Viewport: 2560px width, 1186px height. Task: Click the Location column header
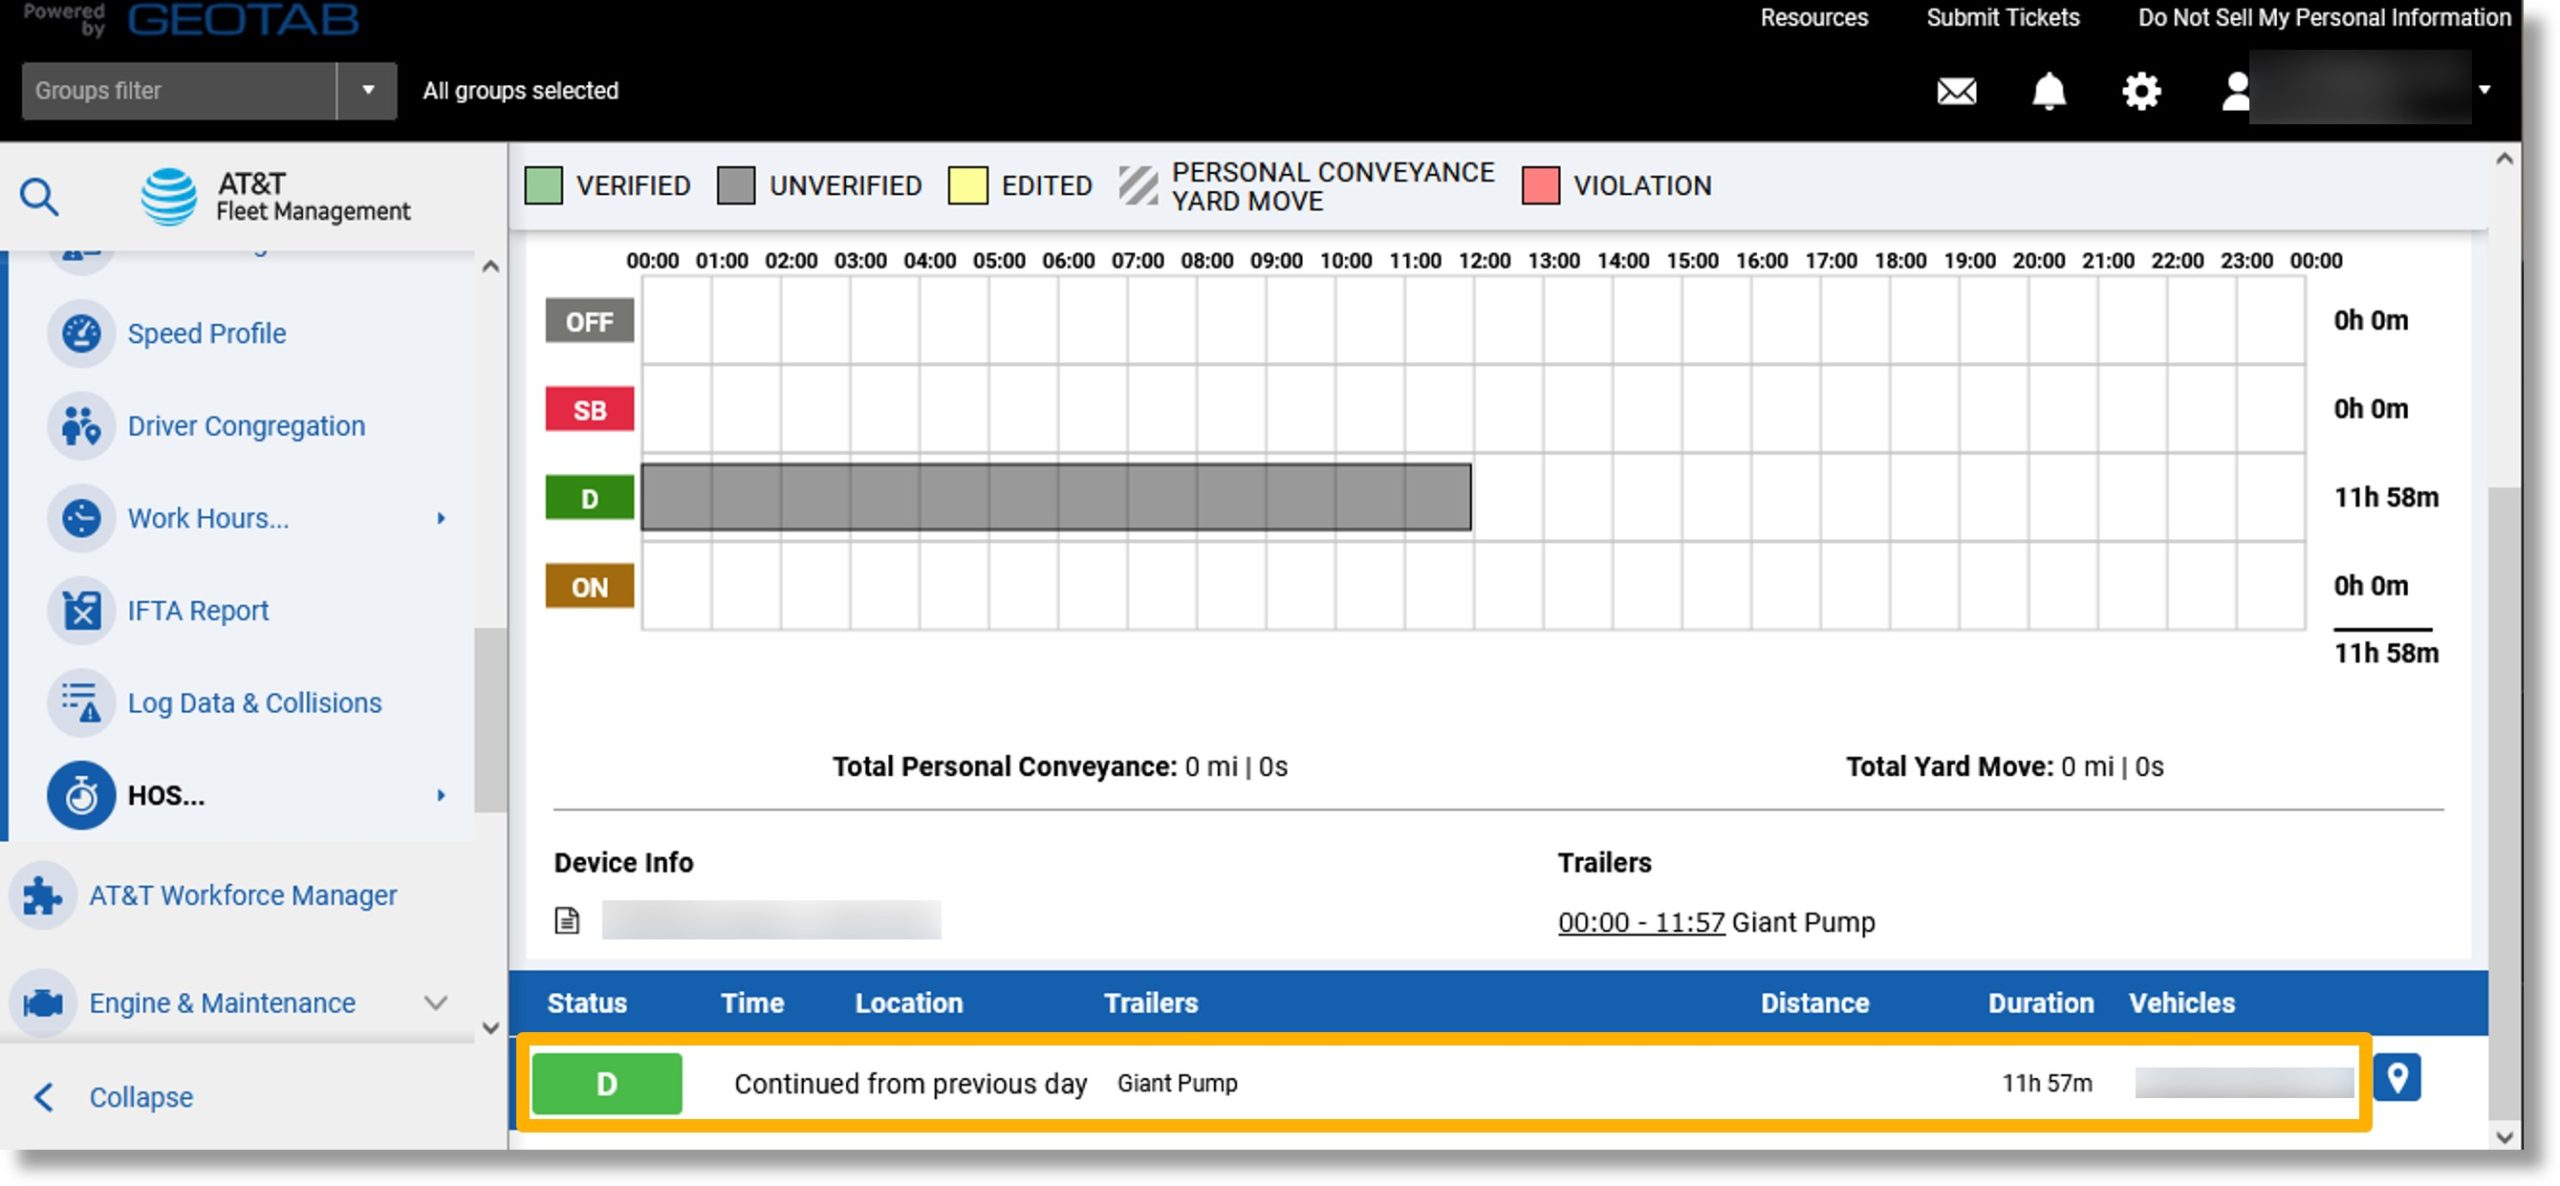click(x=908, y=1003)
